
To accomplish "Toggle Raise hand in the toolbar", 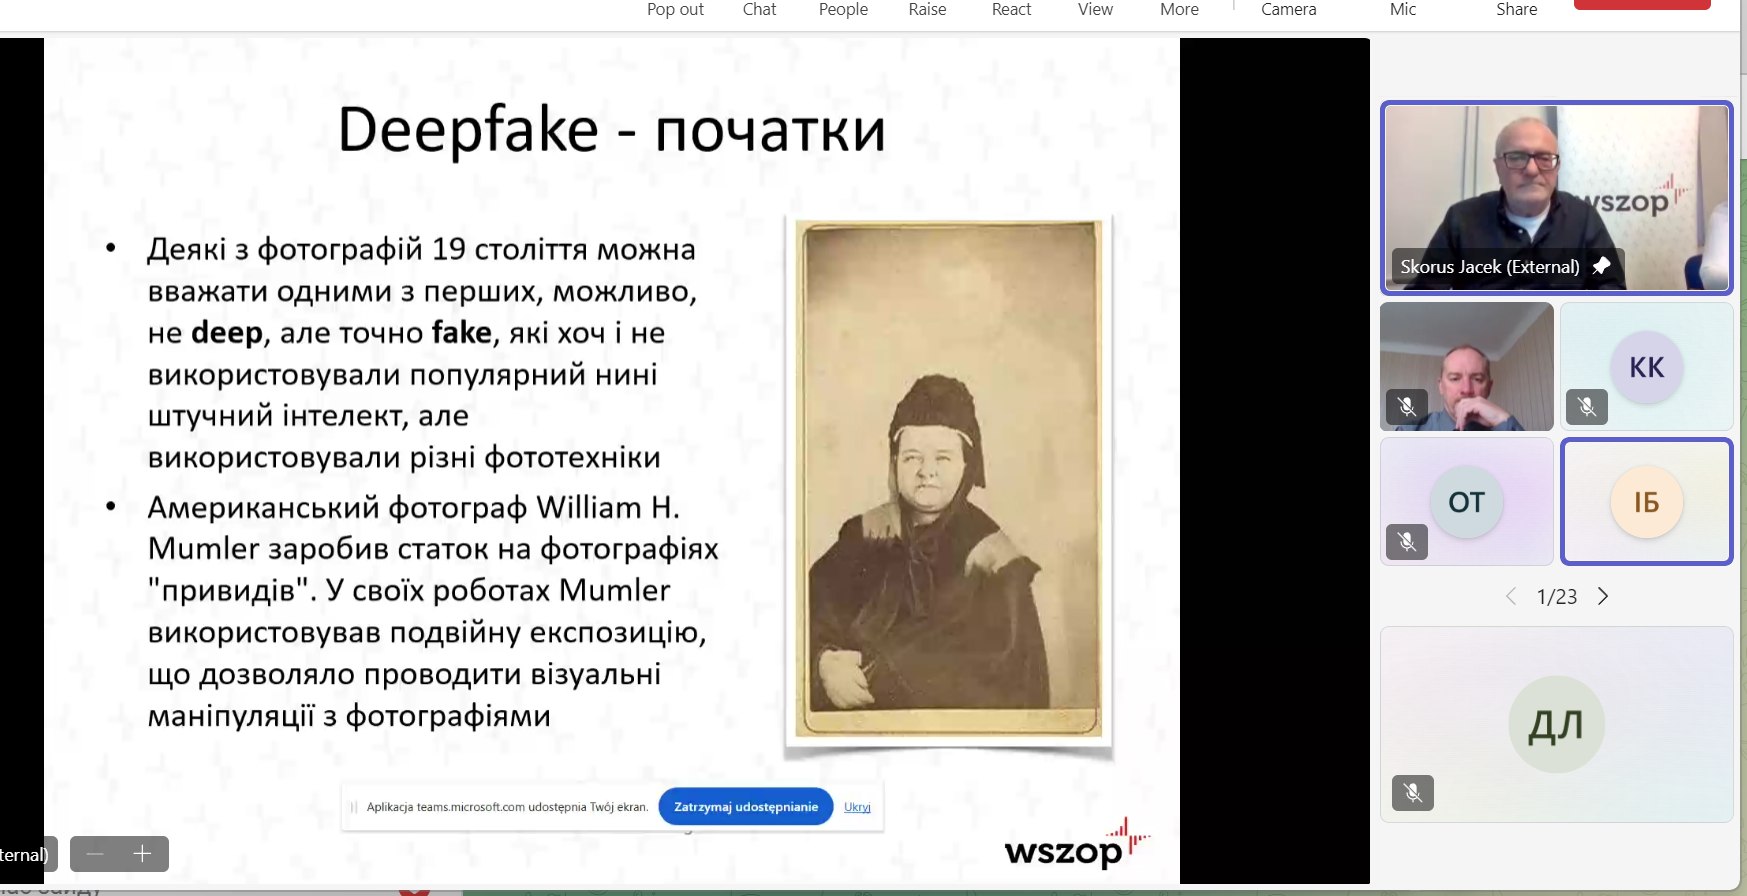I will (x=927, y=9).
